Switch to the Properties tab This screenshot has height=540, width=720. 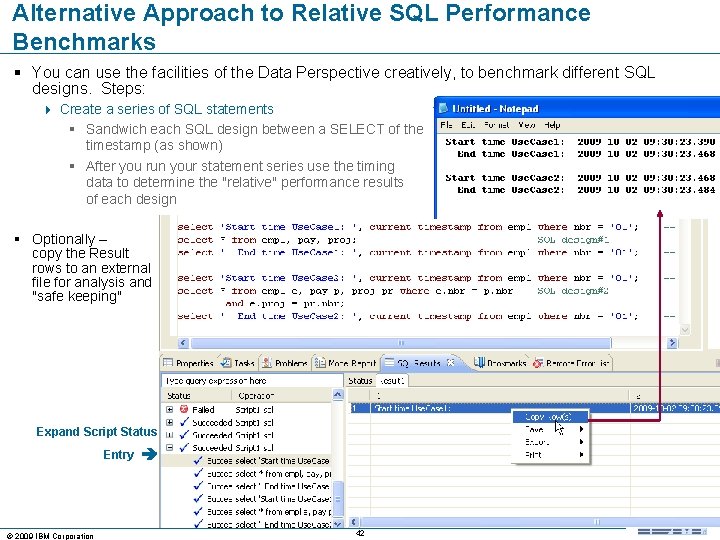pyautogui.click(x=189, y=363)
